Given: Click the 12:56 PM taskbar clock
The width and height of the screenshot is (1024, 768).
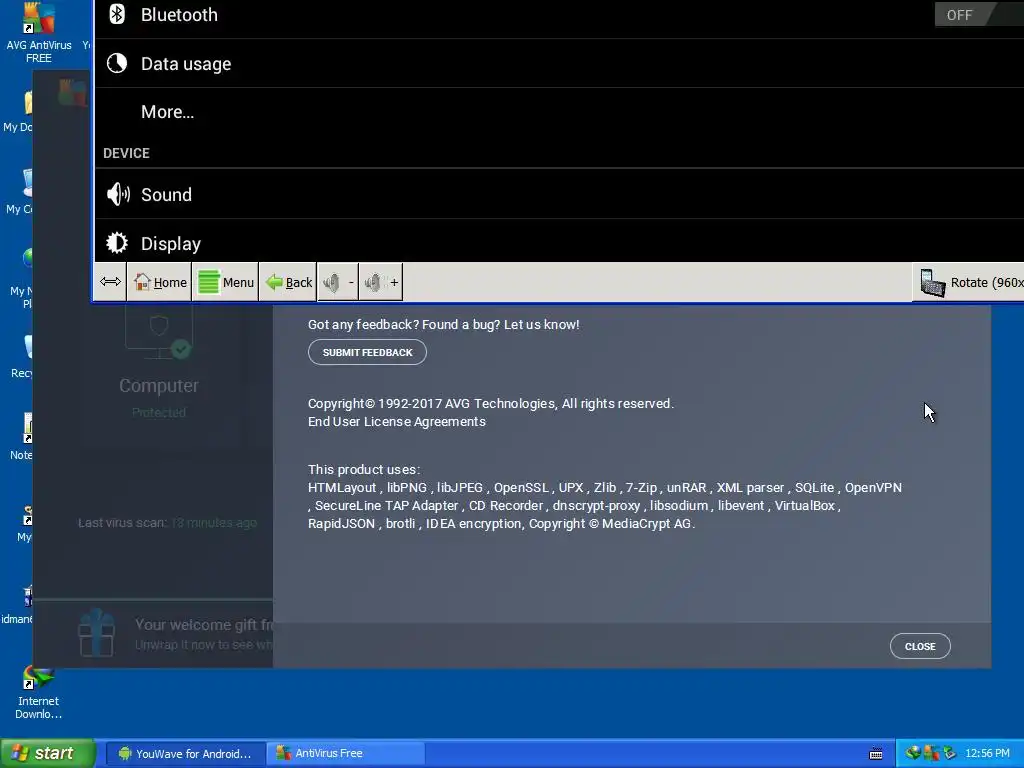Looking at the screenshot, I should (987, 754).
